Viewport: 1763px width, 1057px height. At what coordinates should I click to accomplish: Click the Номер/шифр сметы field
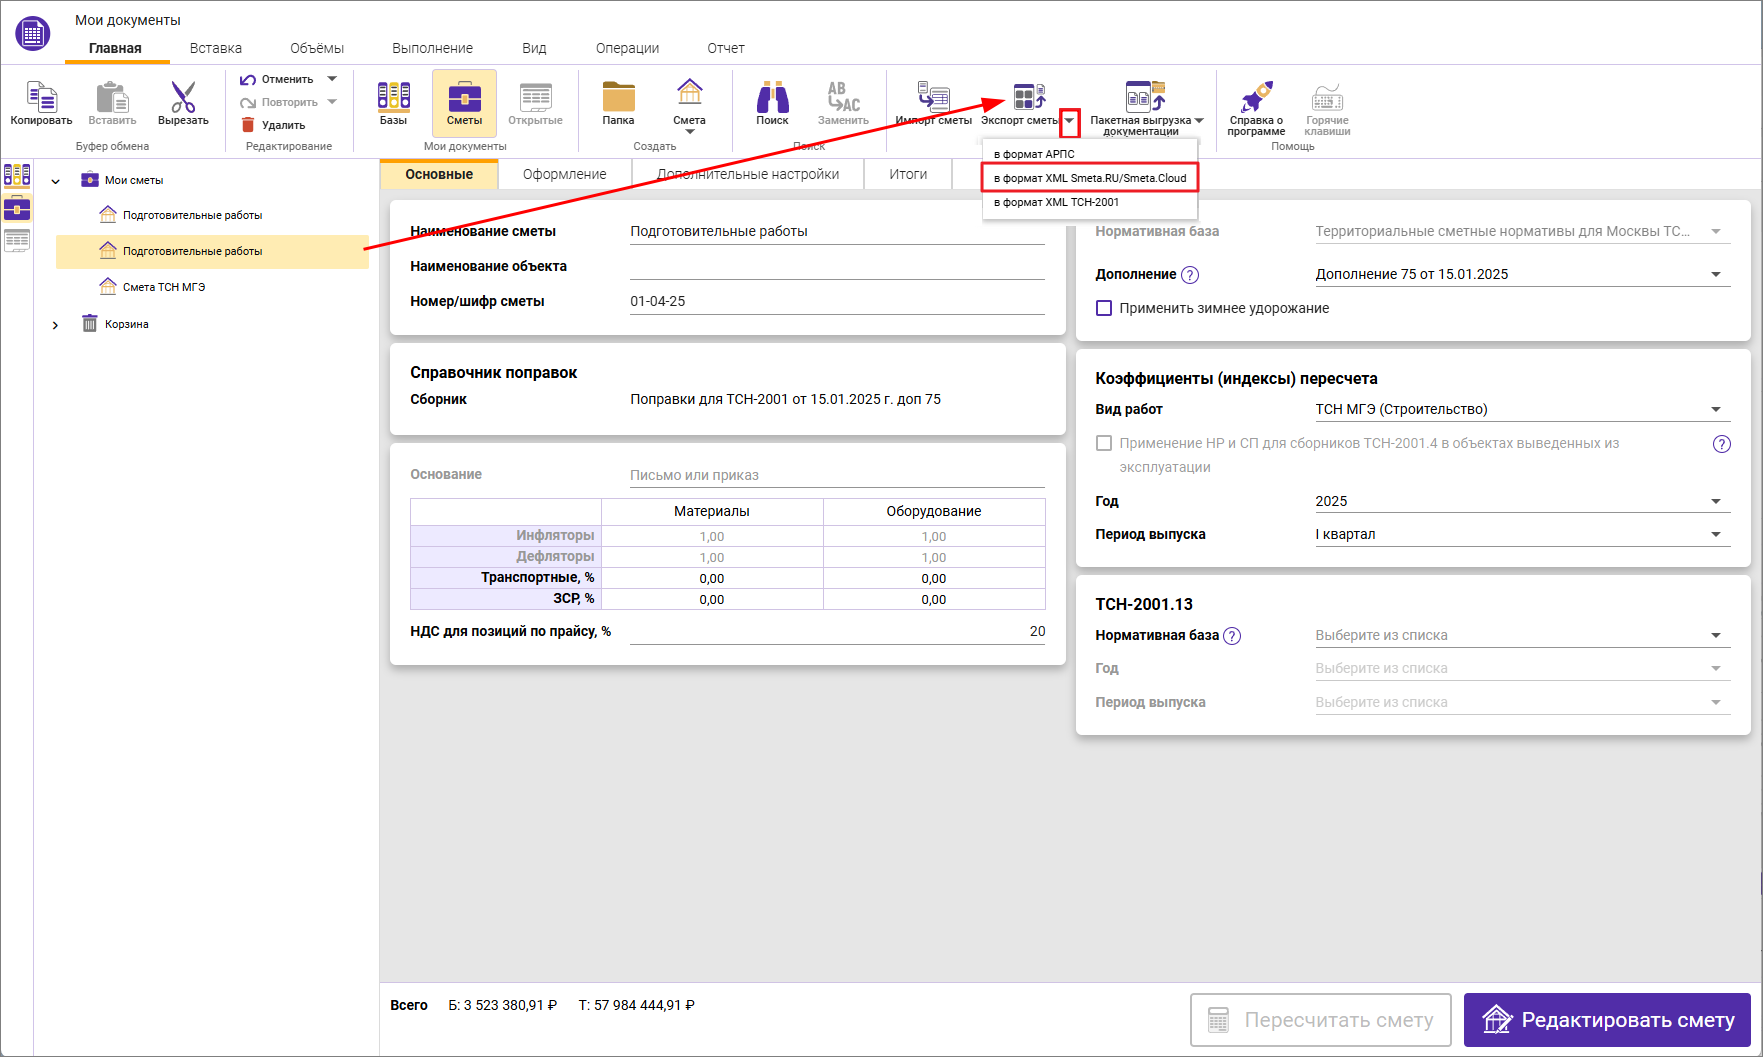point(838,299)
